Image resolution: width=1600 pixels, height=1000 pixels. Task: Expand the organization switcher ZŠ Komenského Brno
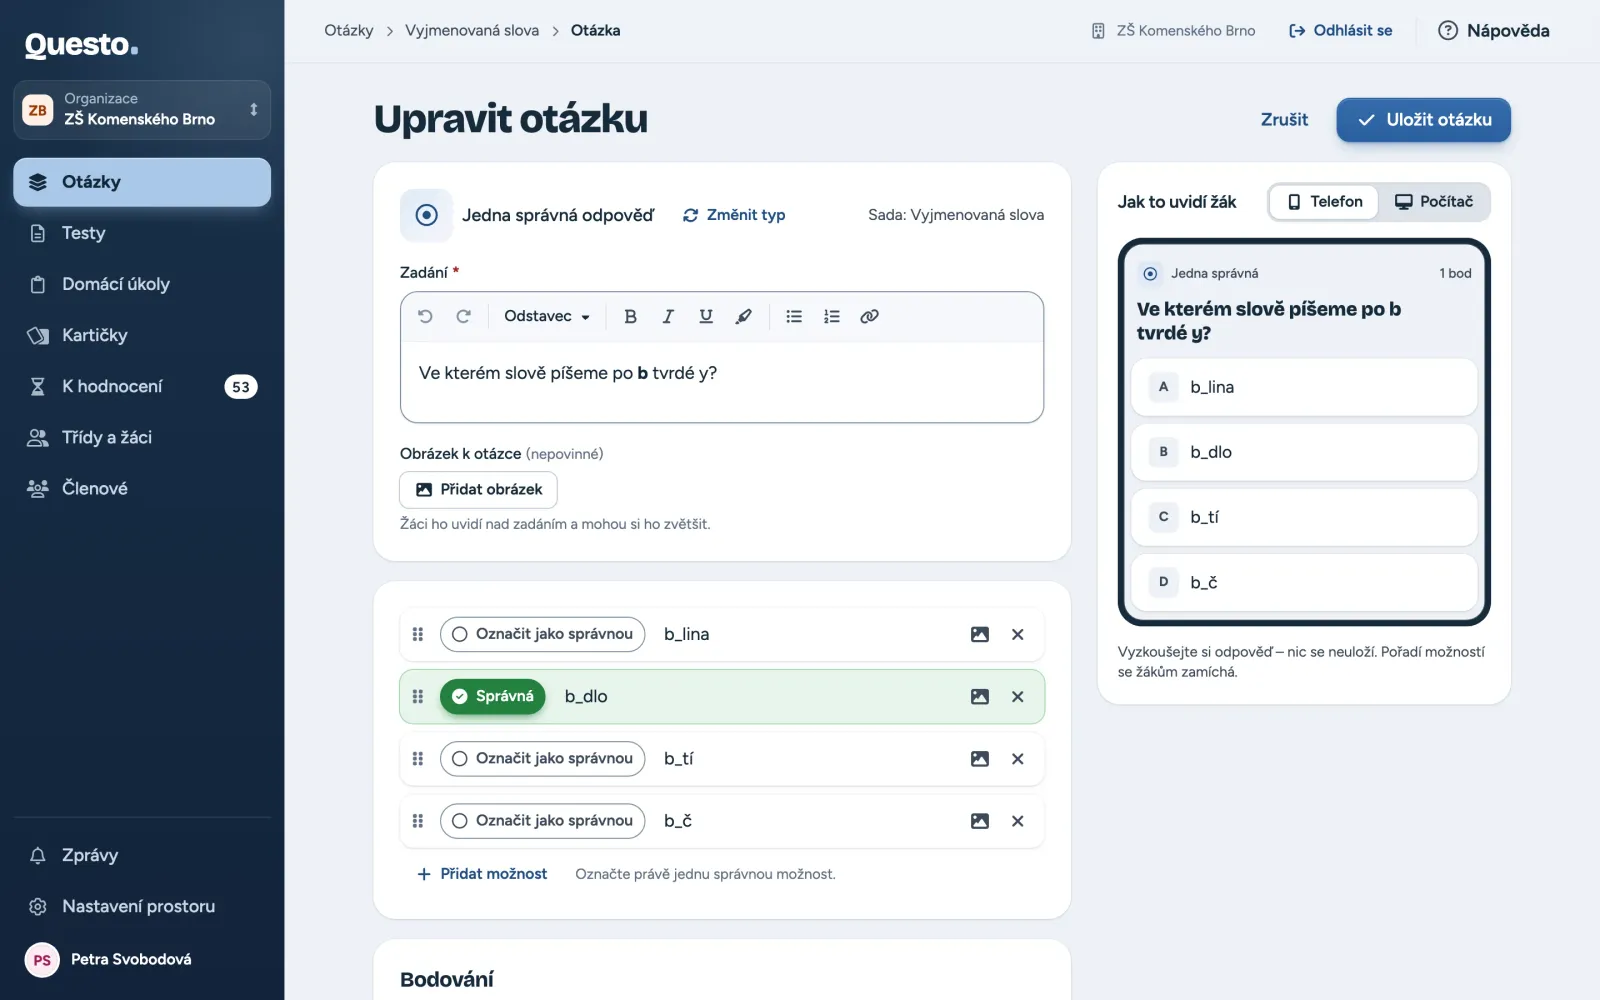point(142,109)
